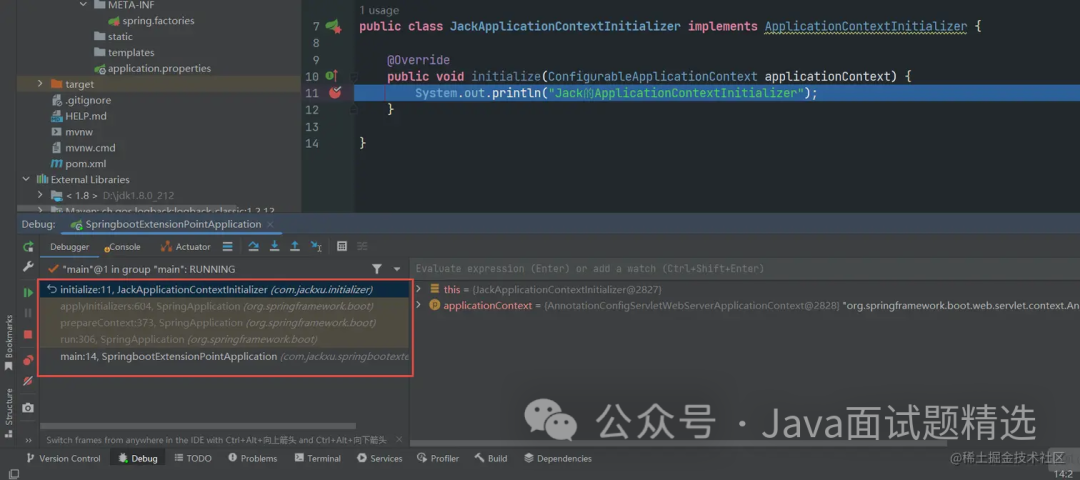This screenshot has height=480, width=1080.
Task: Click the Run to Cursor icon
Action: tap(316, 247)
